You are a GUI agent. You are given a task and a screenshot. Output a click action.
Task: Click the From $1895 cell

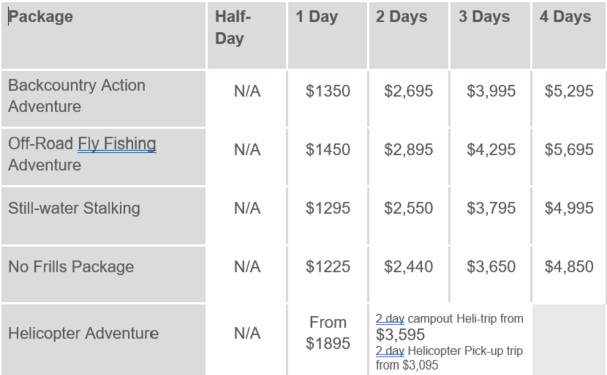click(x=328, y=339)
